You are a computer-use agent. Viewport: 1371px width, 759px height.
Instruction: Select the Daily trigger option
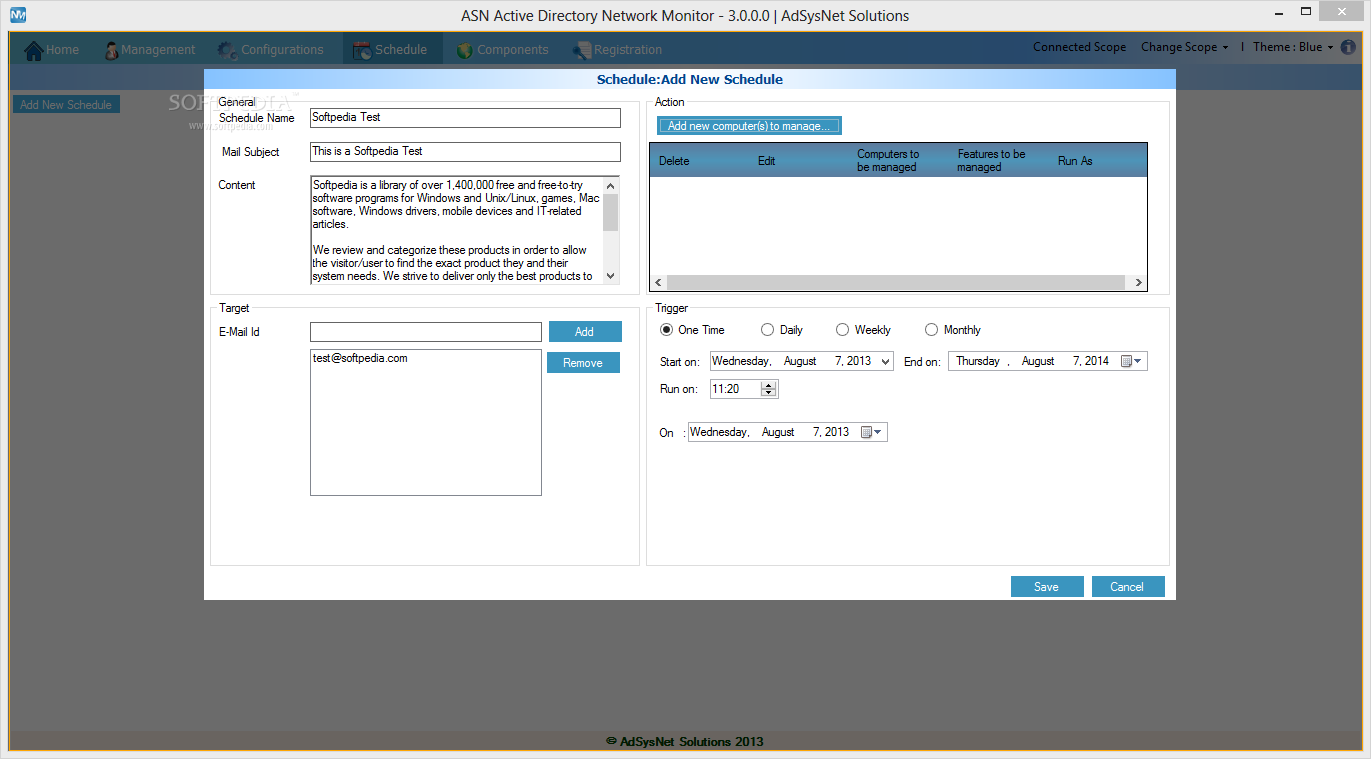click(x=768, y=330)
